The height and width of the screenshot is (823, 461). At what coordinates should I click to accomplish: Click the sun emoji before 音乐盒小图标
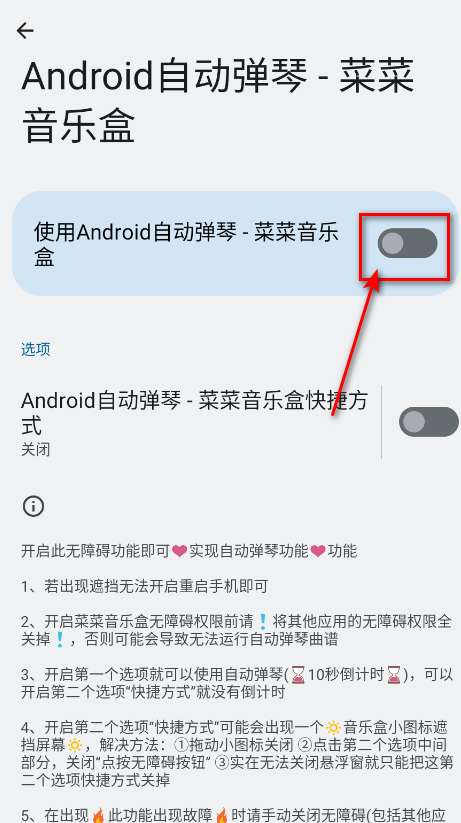click(333, 727)
